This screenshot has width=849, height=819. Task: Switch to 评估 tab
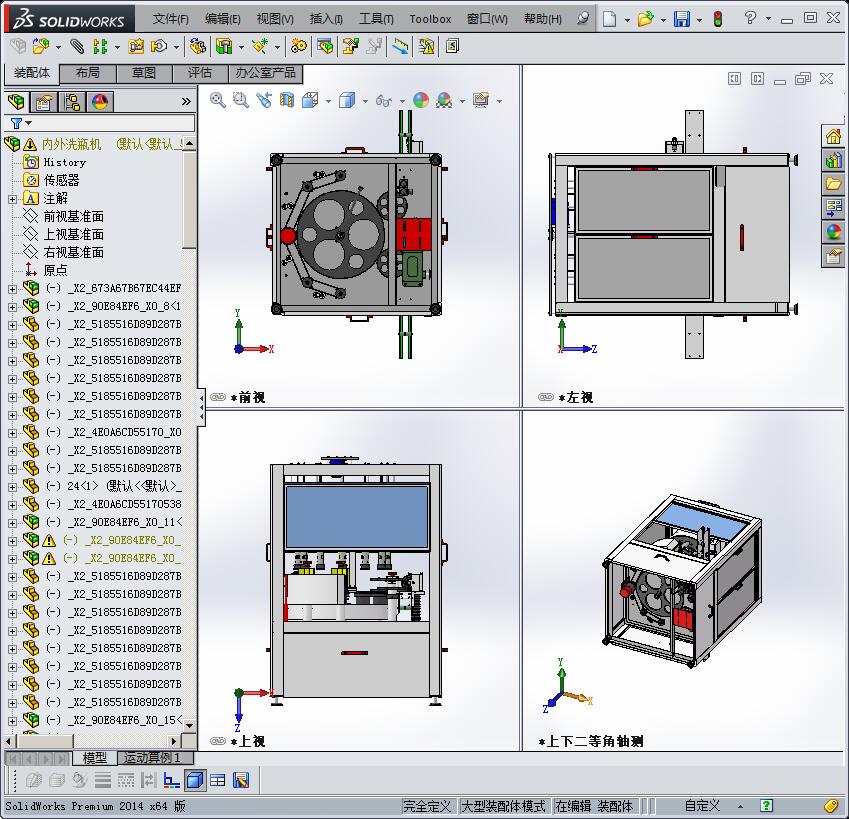coord(200,73)
